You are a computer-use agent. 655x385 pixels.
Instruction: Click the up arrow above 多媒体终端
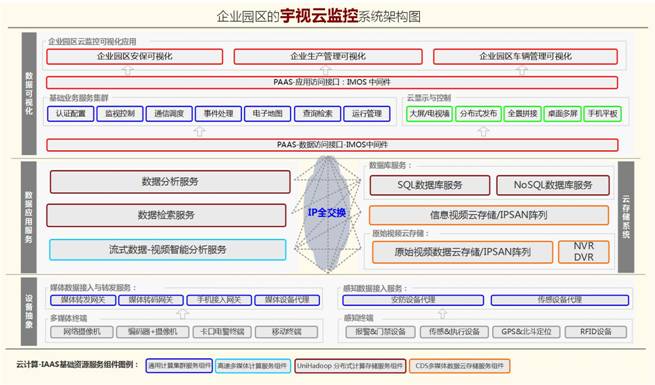pos(183,313)
